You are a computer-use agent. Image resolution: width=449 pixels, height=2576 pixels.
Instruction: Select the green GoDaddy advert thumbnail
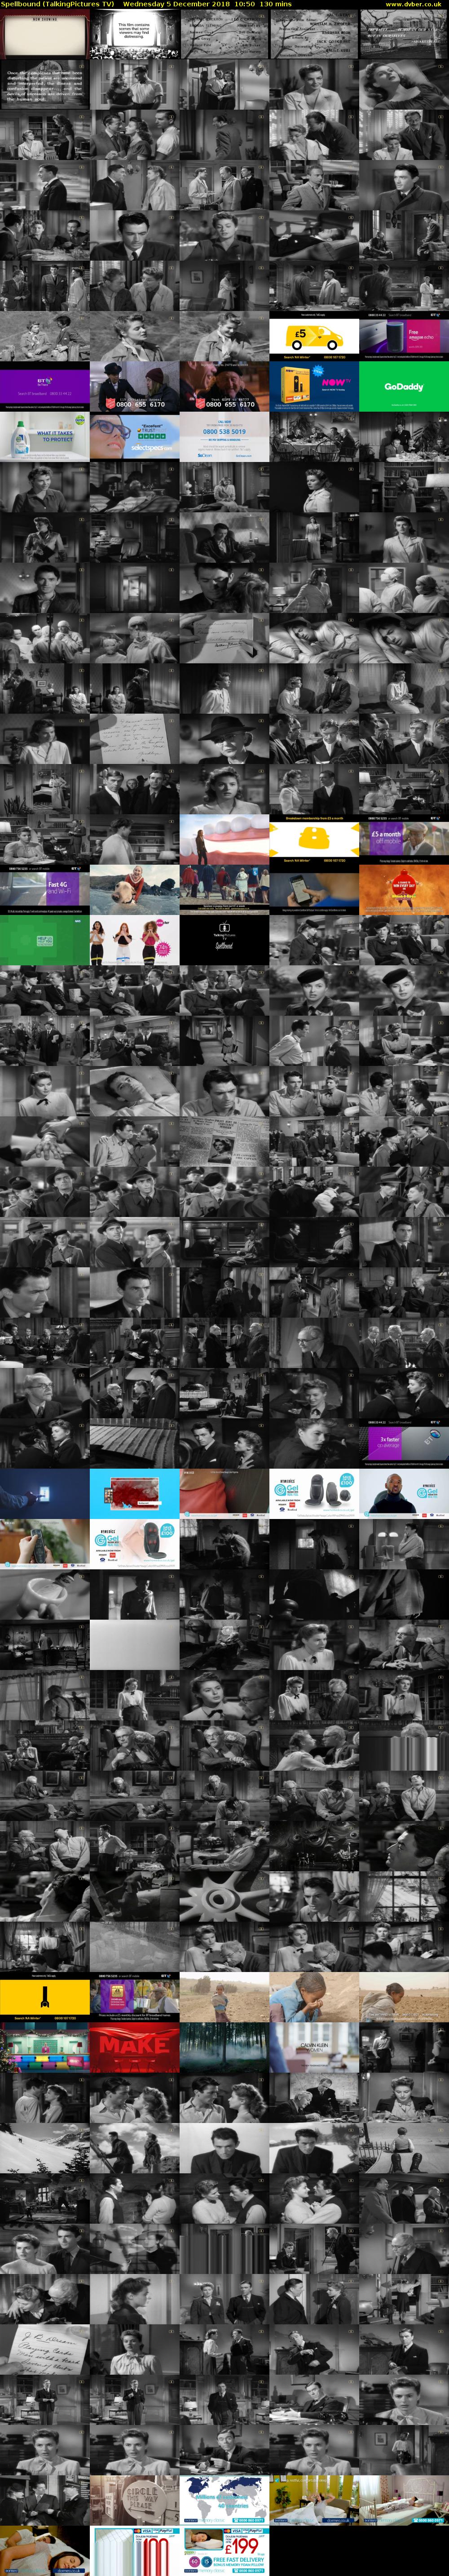[x=404, y=387]
